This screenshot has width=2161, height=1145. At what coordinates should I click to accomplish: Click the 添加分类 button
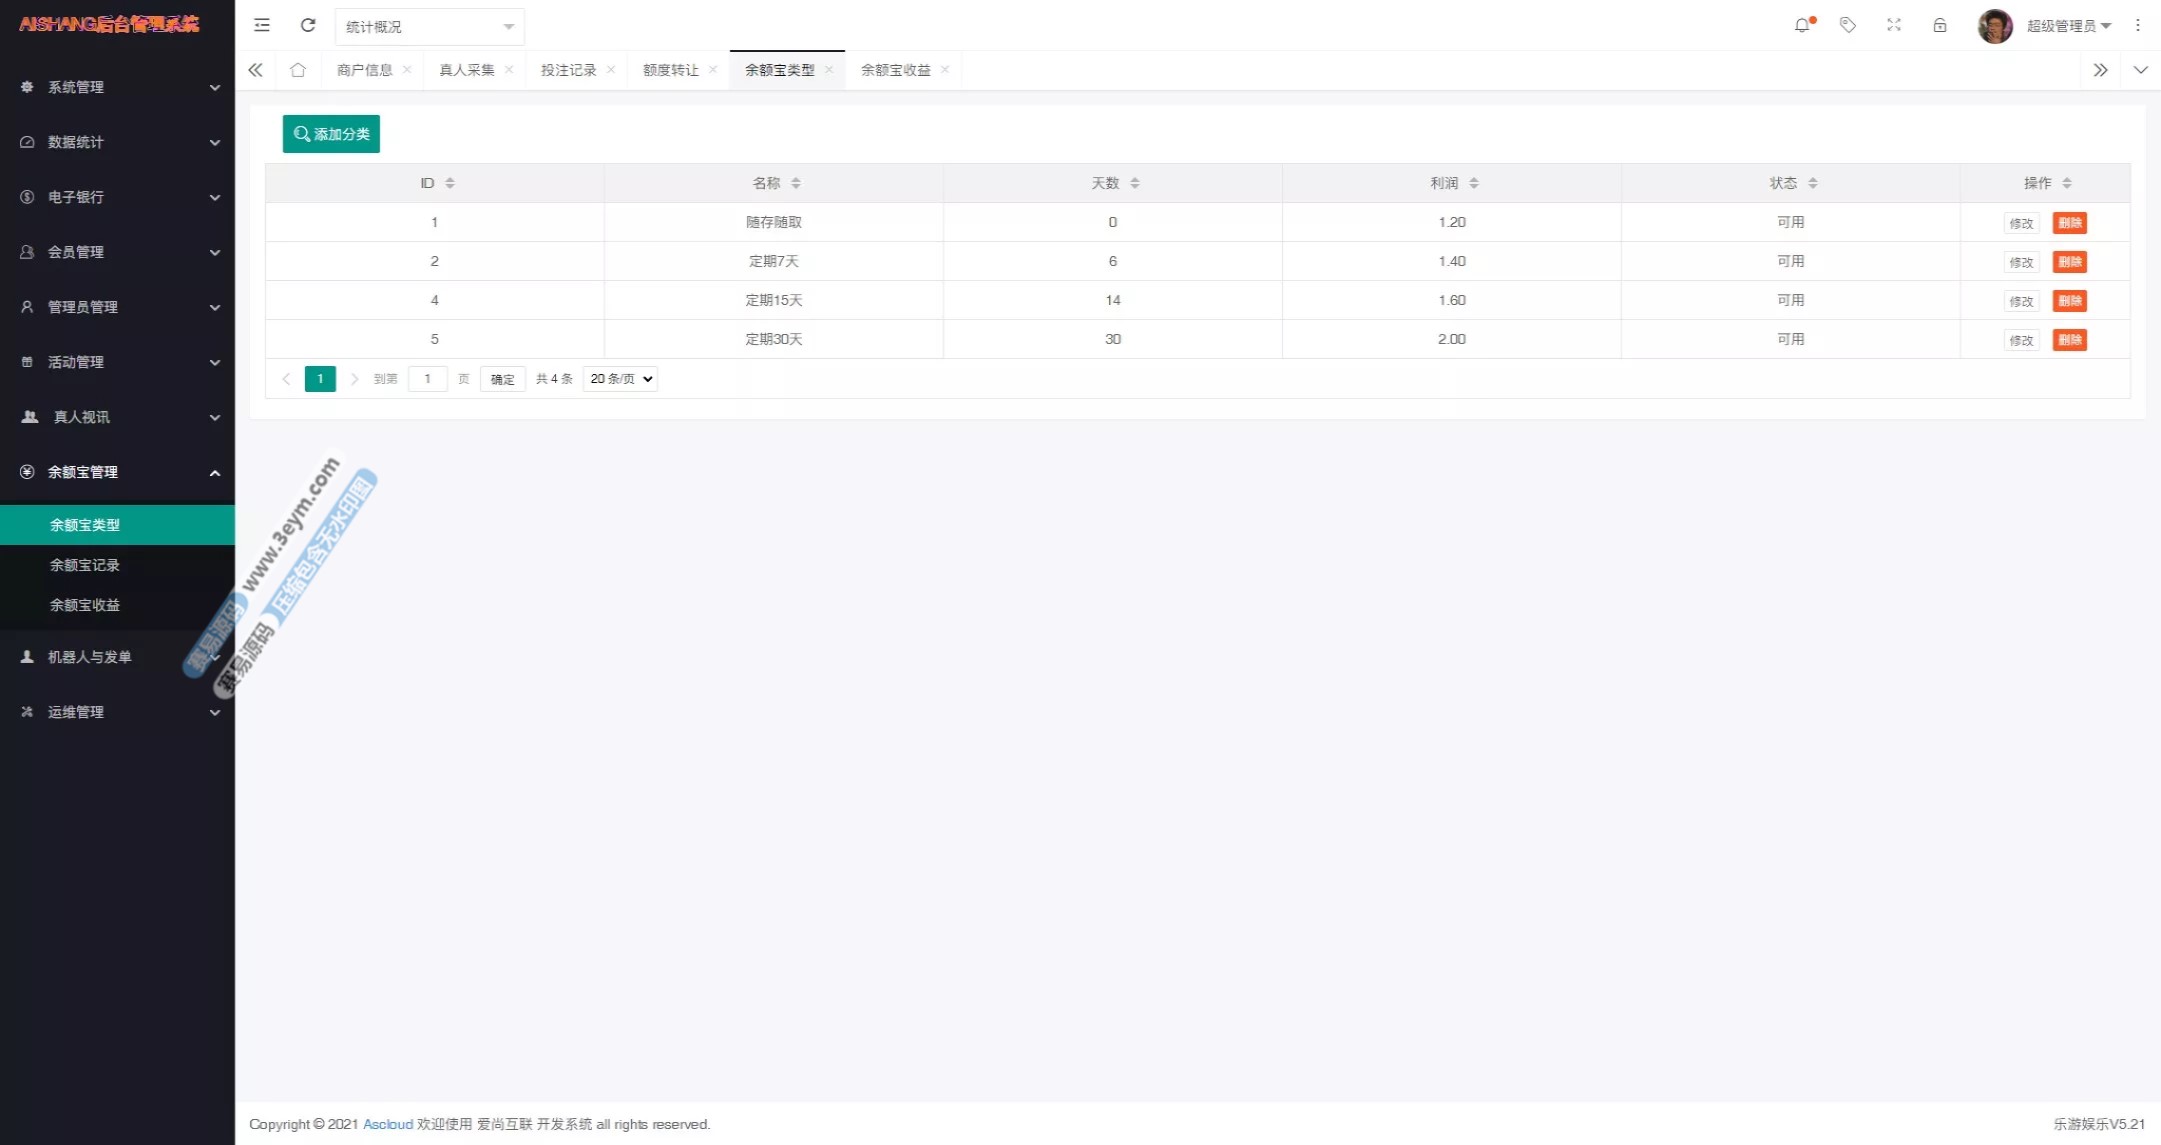(331, 134)
